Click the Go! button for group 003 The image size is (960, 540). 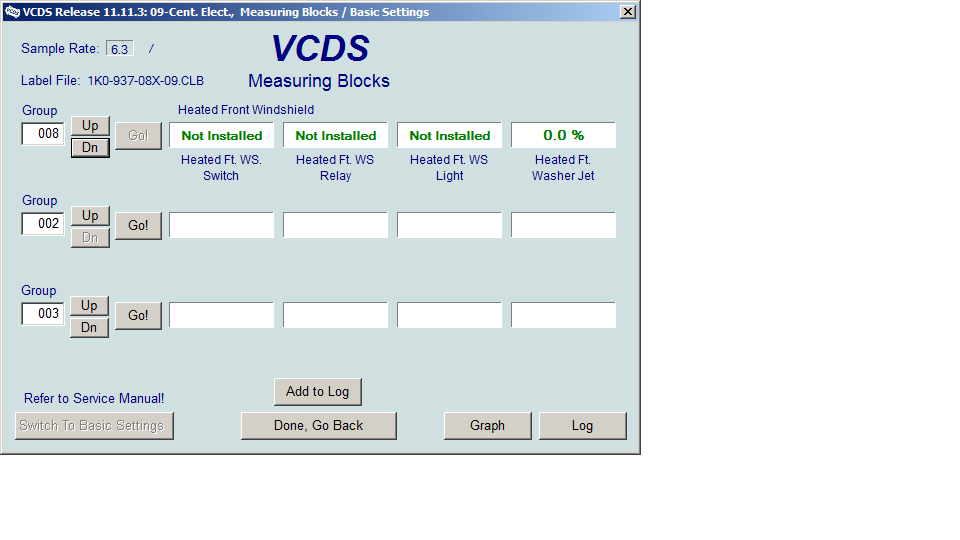[x=138, y=315]
